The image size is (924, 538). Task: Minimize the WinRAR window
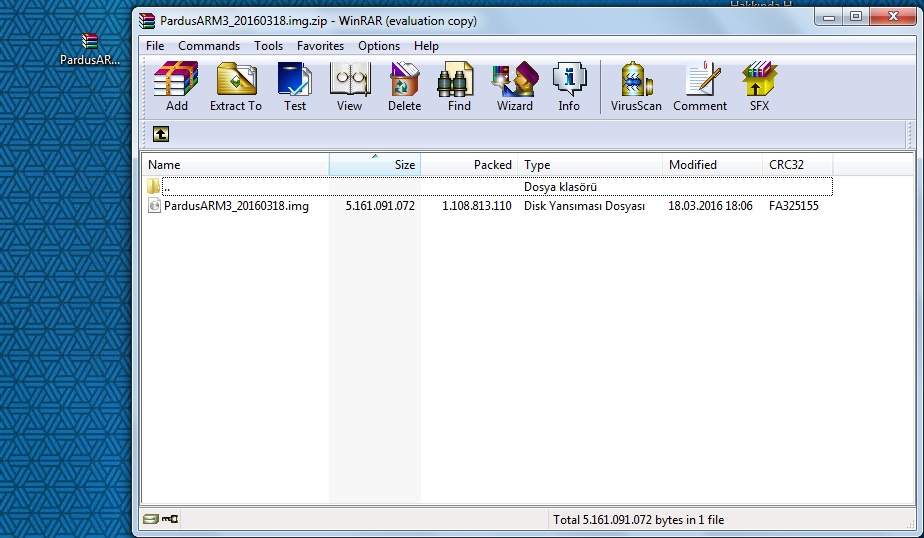pos(829,17)
